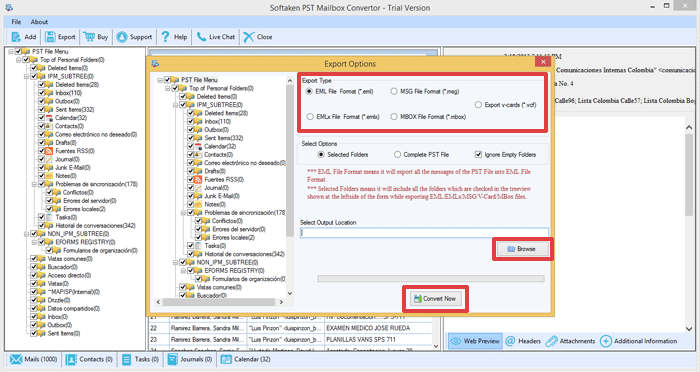Click the Browse button
This screenshot has height=372, width=700.
click(x=522, y=249)
